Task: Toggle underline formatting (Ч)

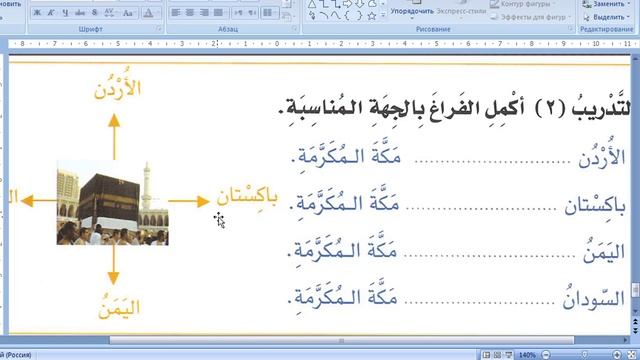Action: 65,13
